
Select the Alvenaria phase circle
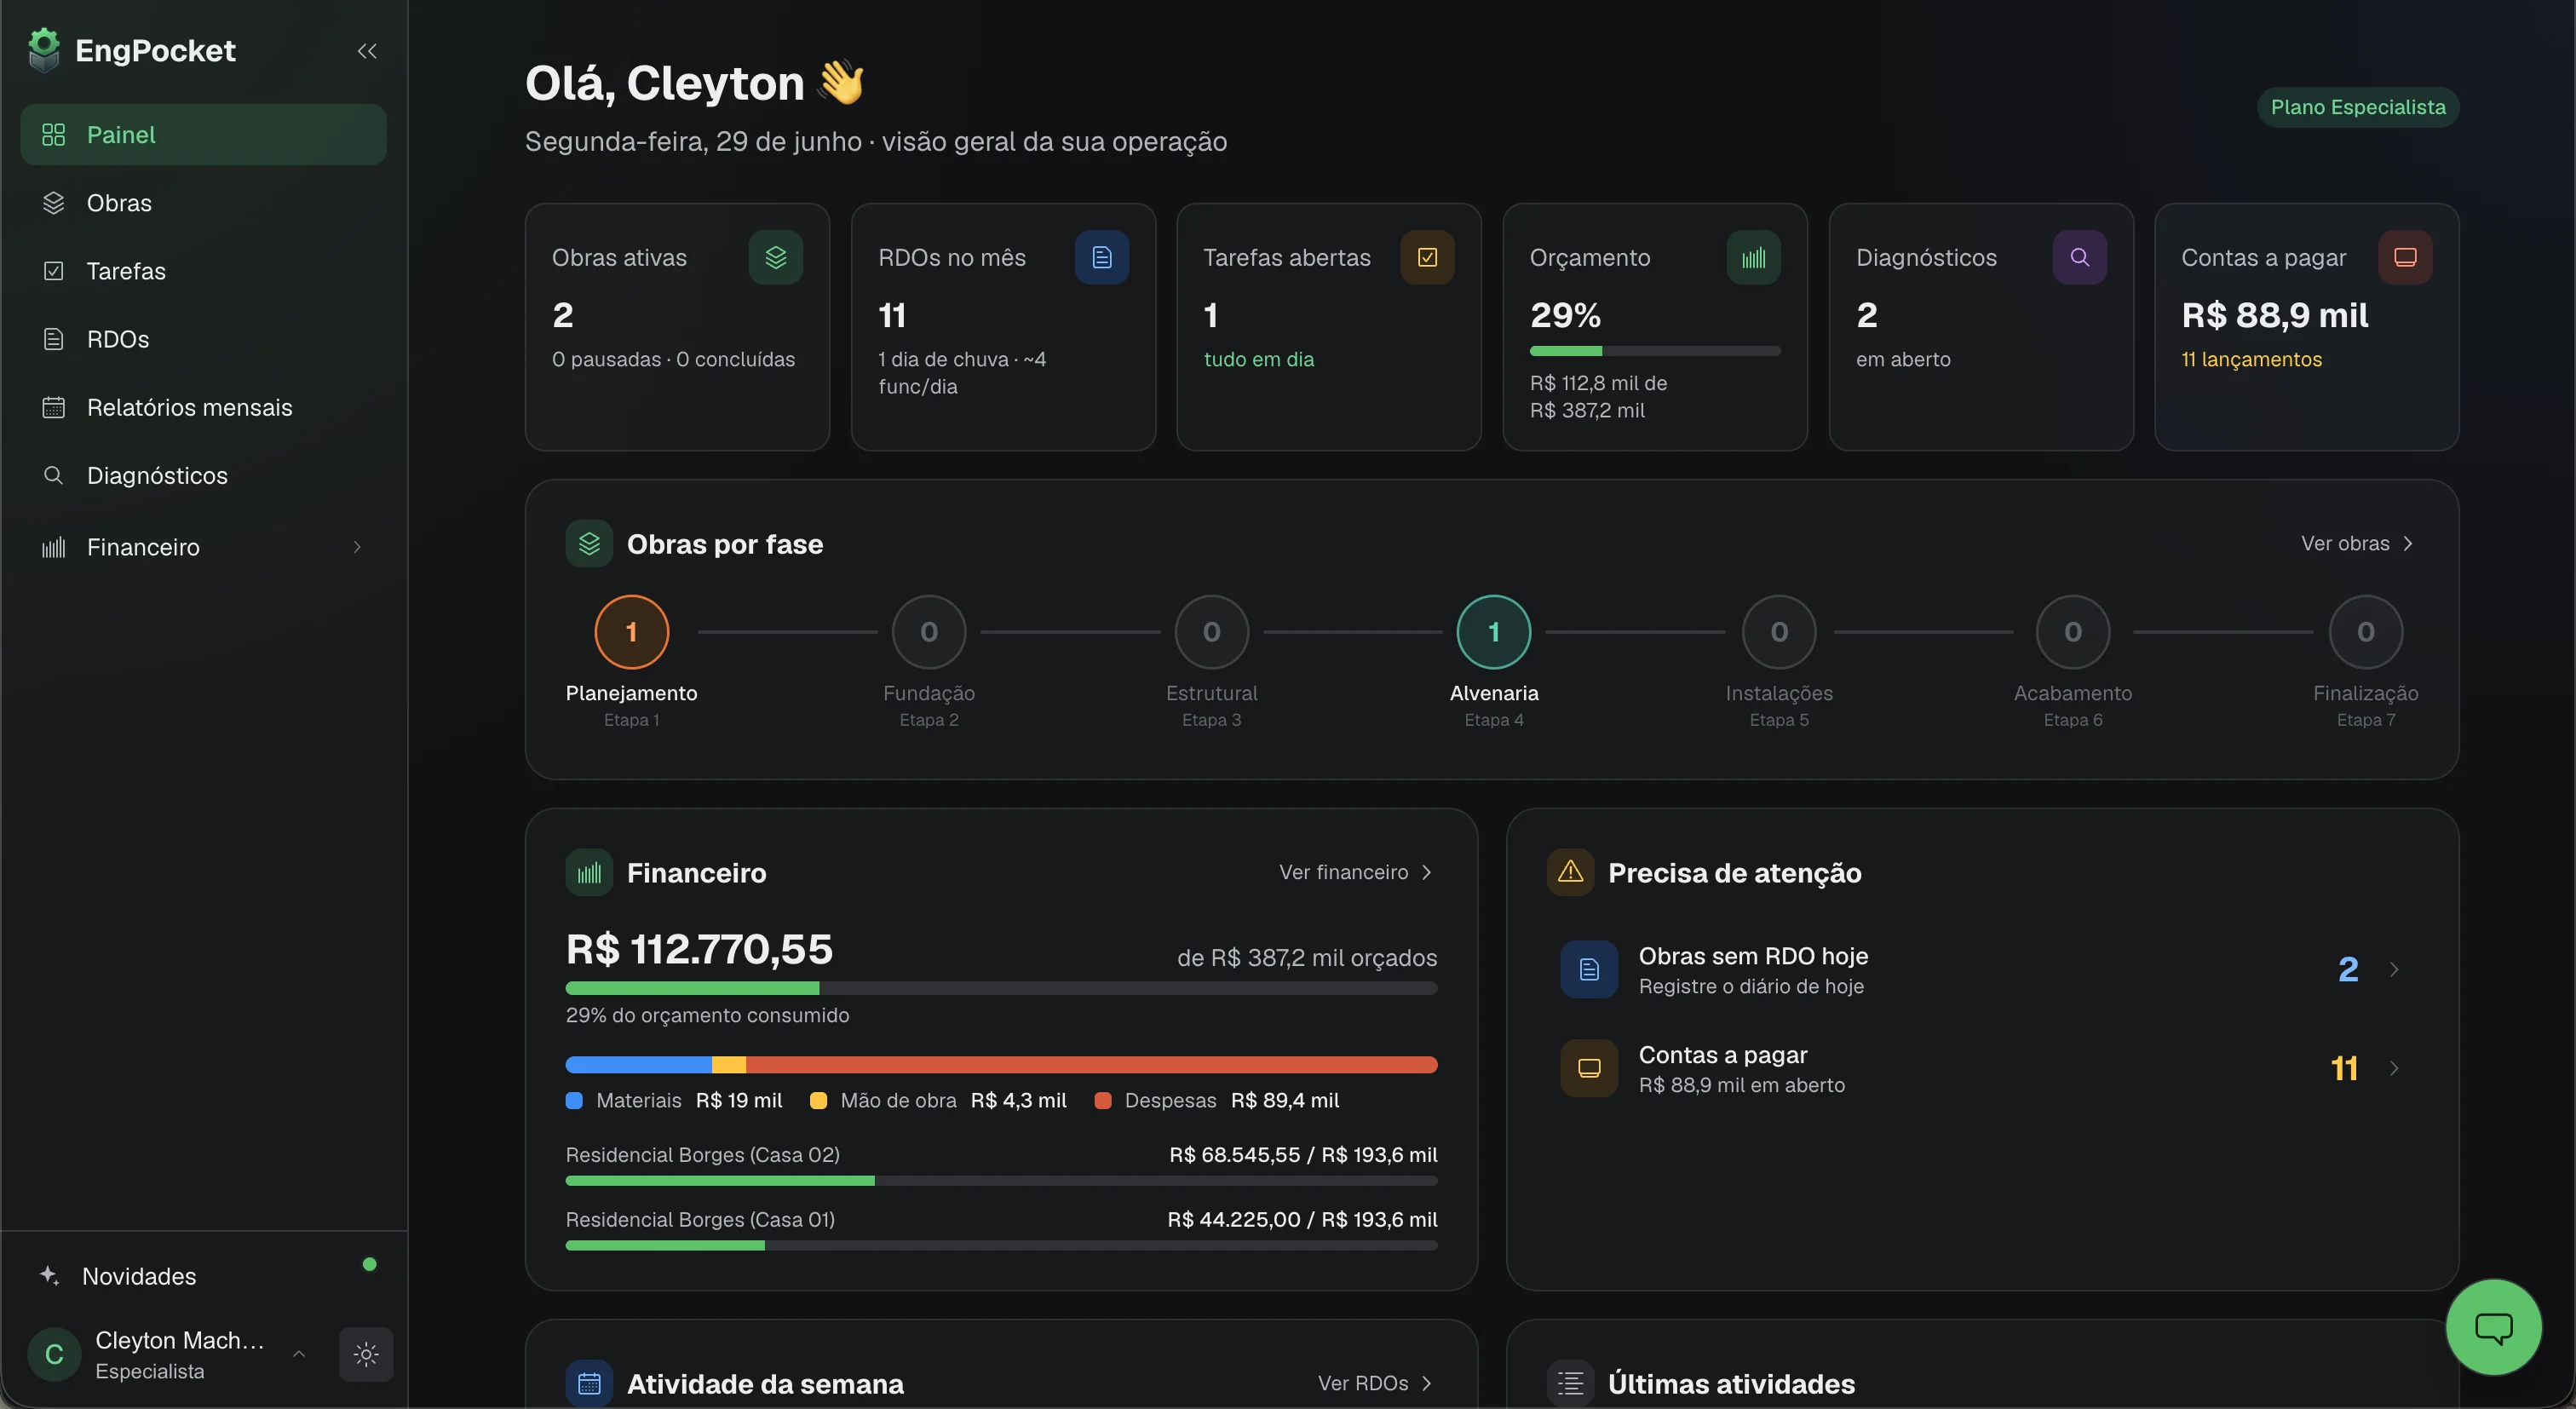(x=1494, y=632)
